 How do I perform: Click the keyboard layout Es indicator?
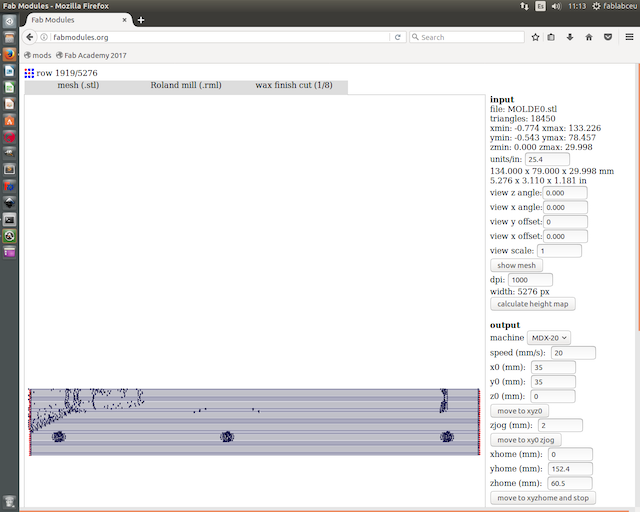coord(540,6)
